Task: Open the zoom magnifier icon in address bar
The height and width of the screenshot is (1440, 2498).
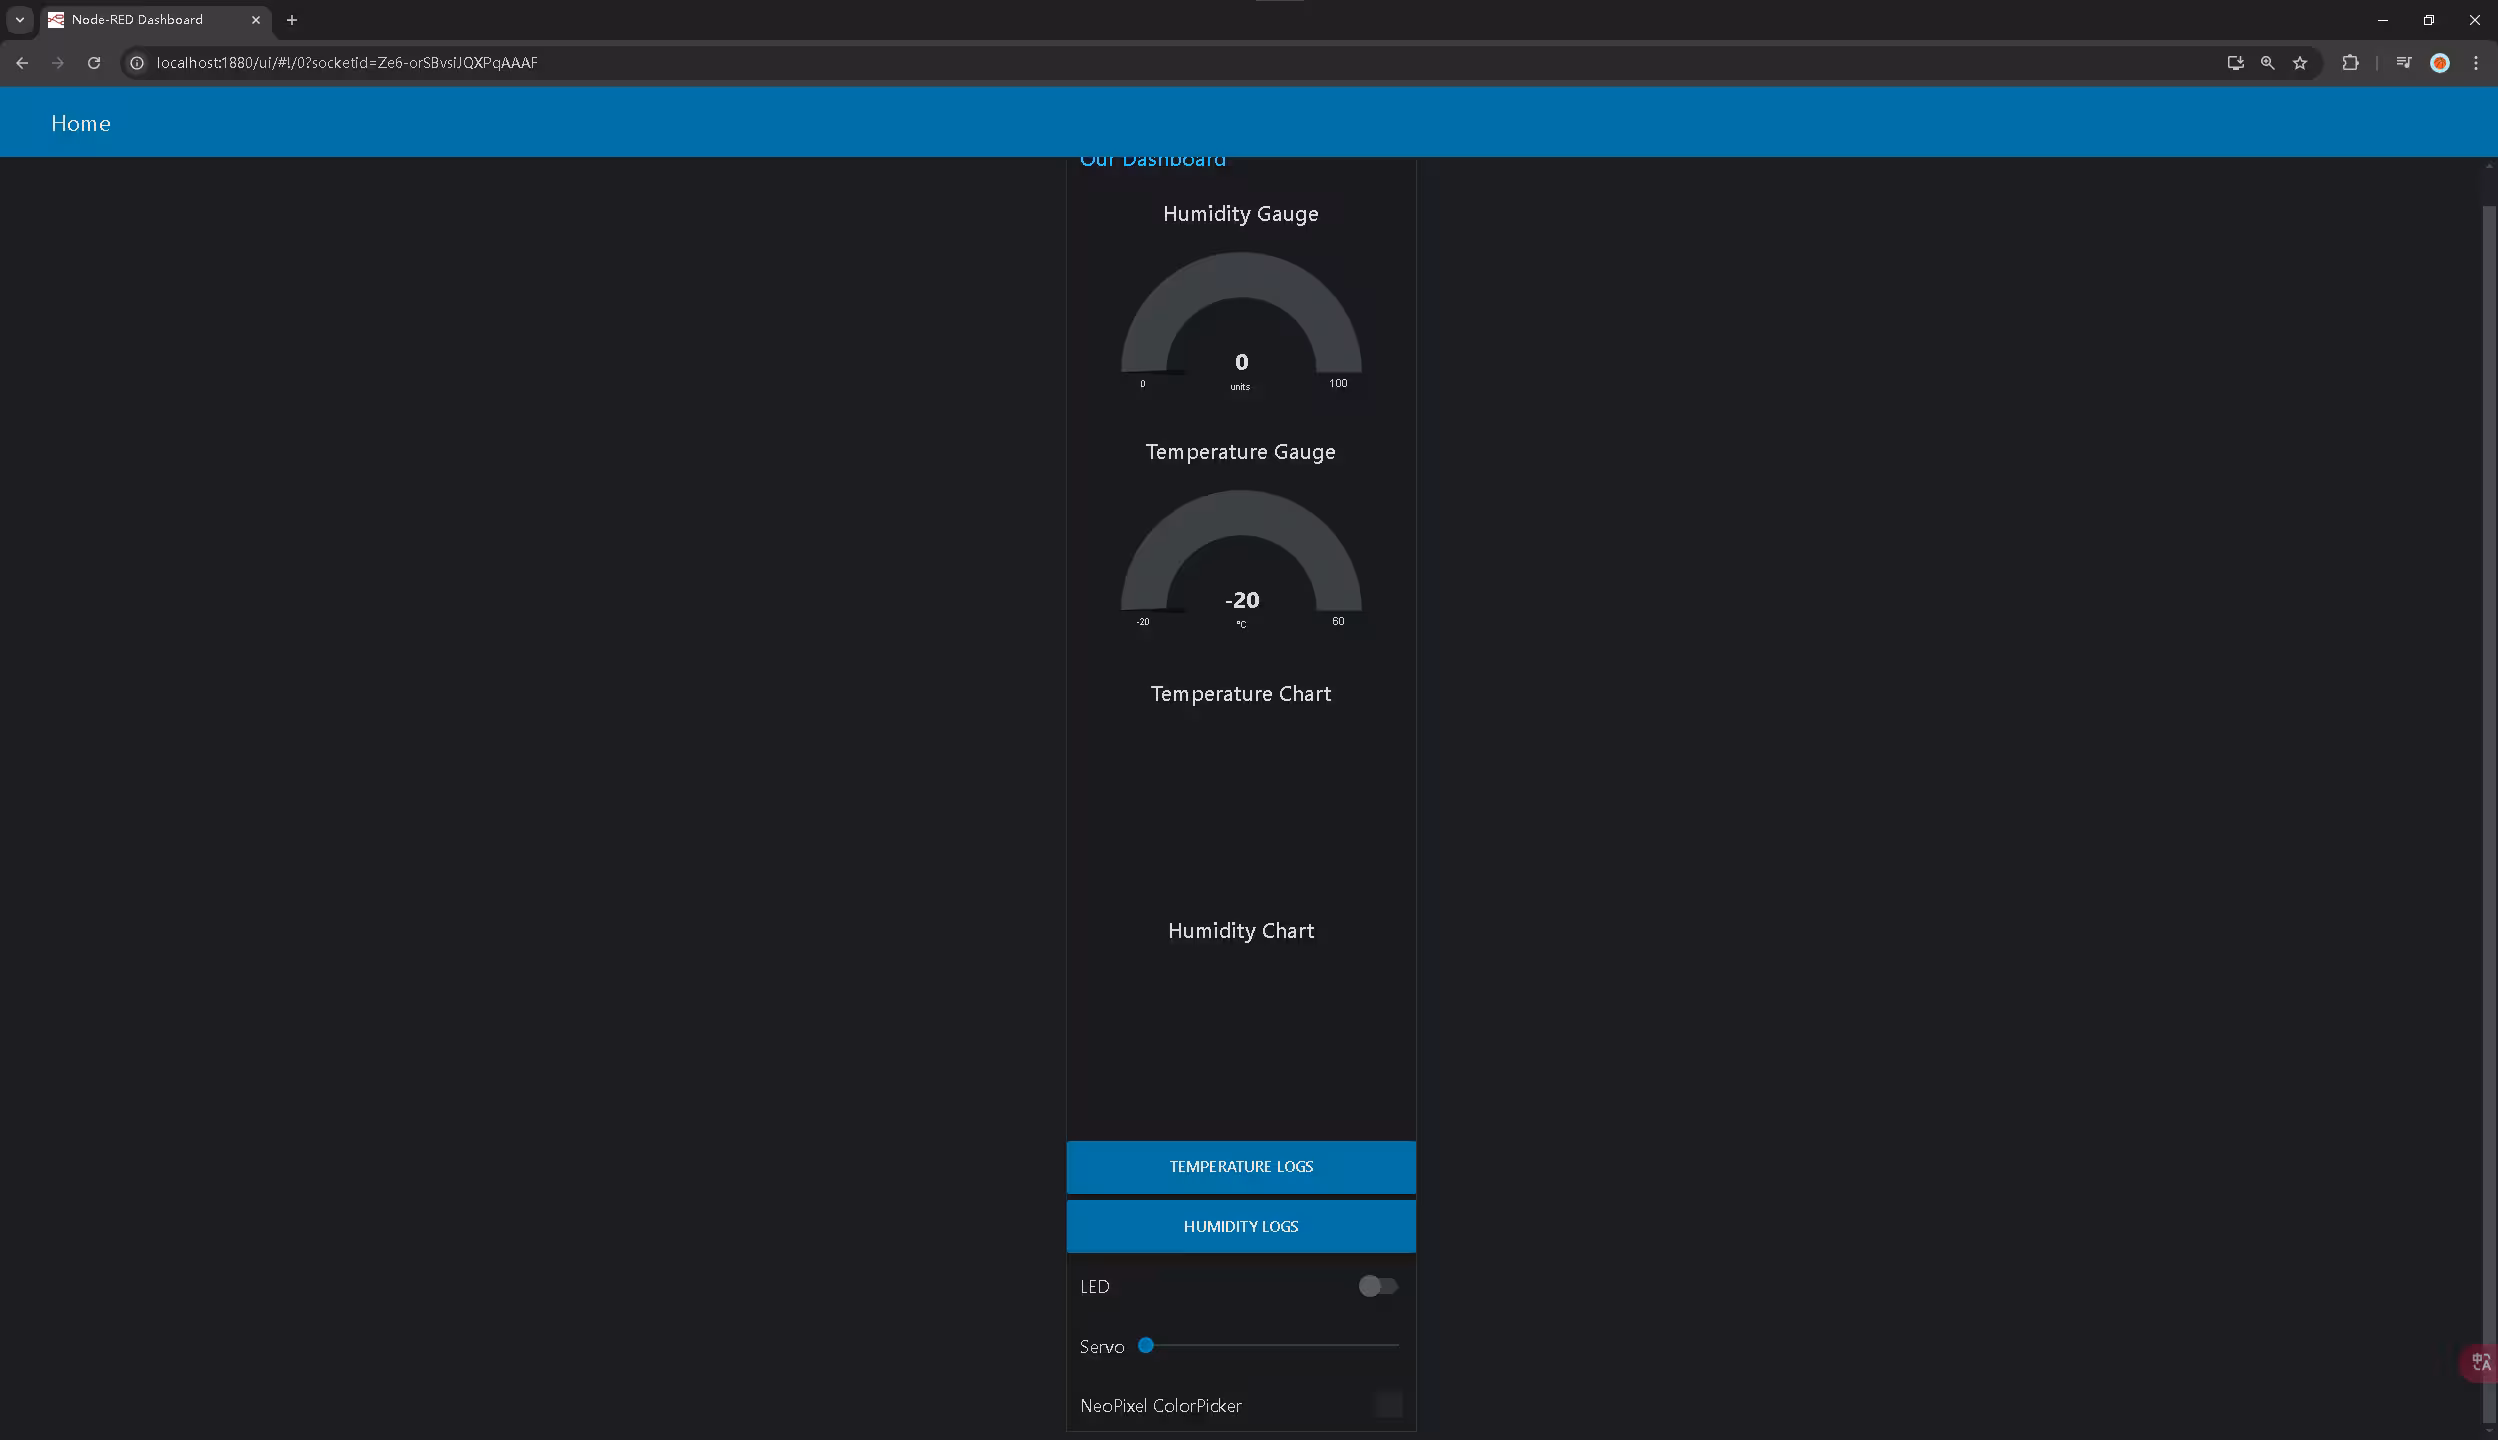Action: click(x=2267, y=63)
